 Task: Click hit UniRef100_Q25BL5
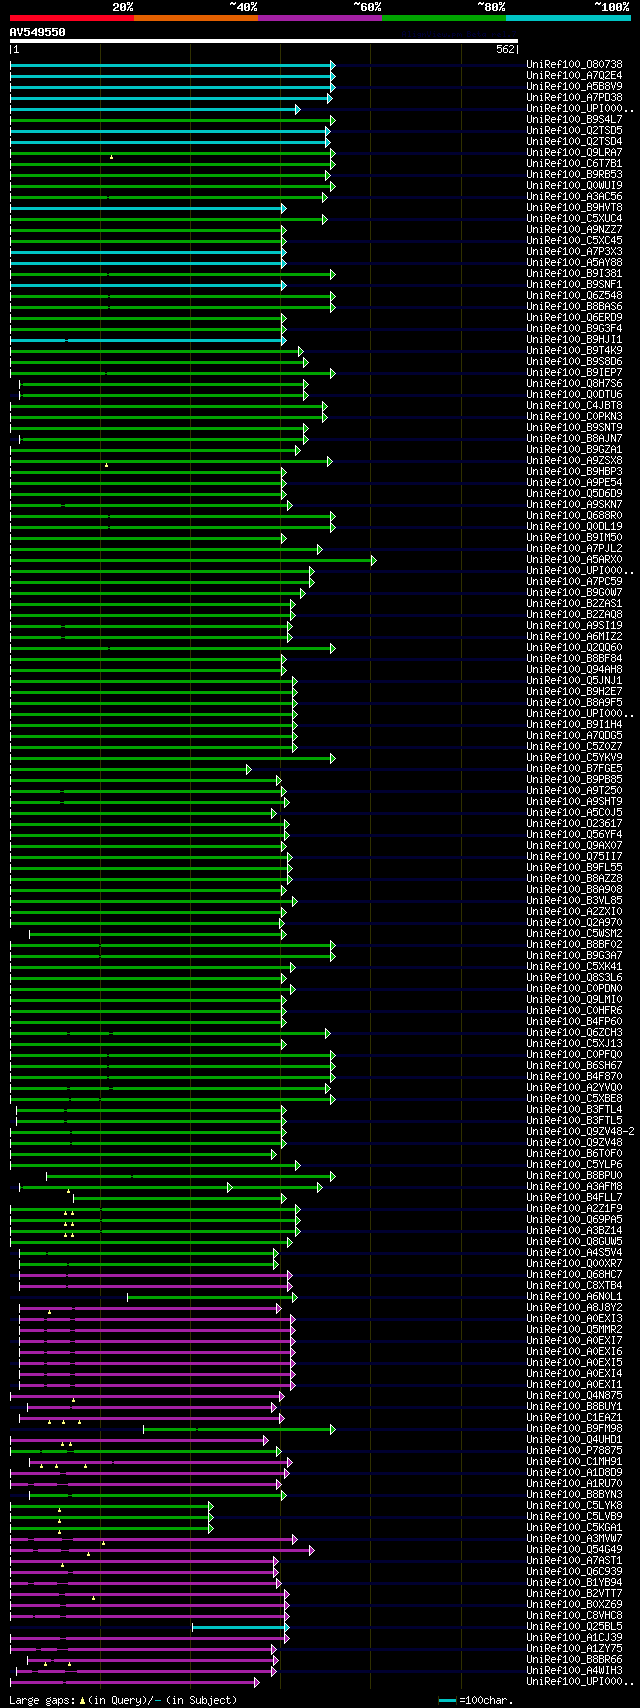point(574,1627)
